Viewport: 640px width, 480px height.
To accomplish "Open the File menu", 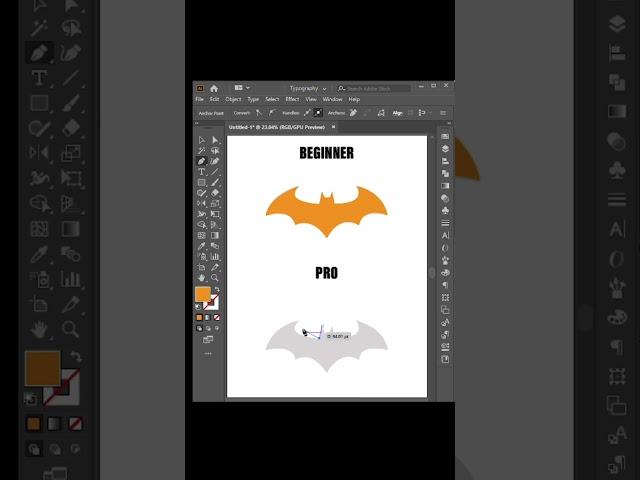I will pos(199,99).
